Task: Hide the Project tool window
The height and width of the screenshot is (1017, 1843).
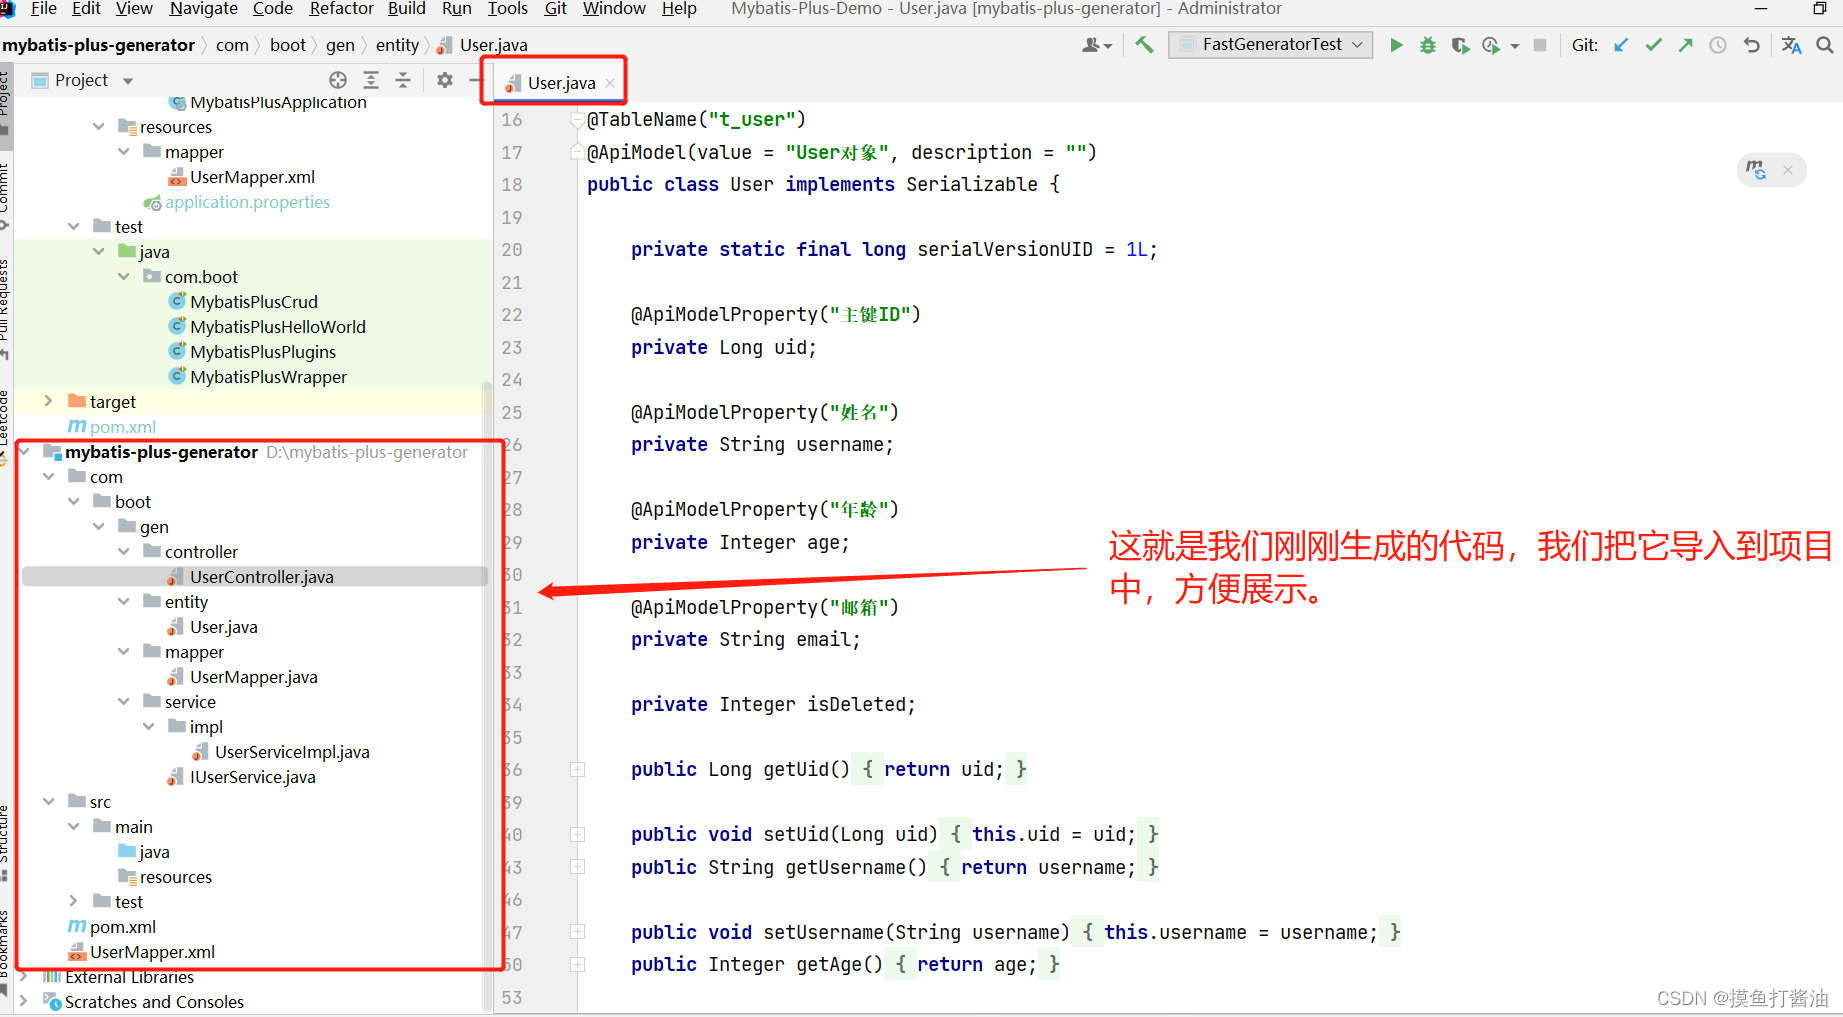Action: (476, 80)
